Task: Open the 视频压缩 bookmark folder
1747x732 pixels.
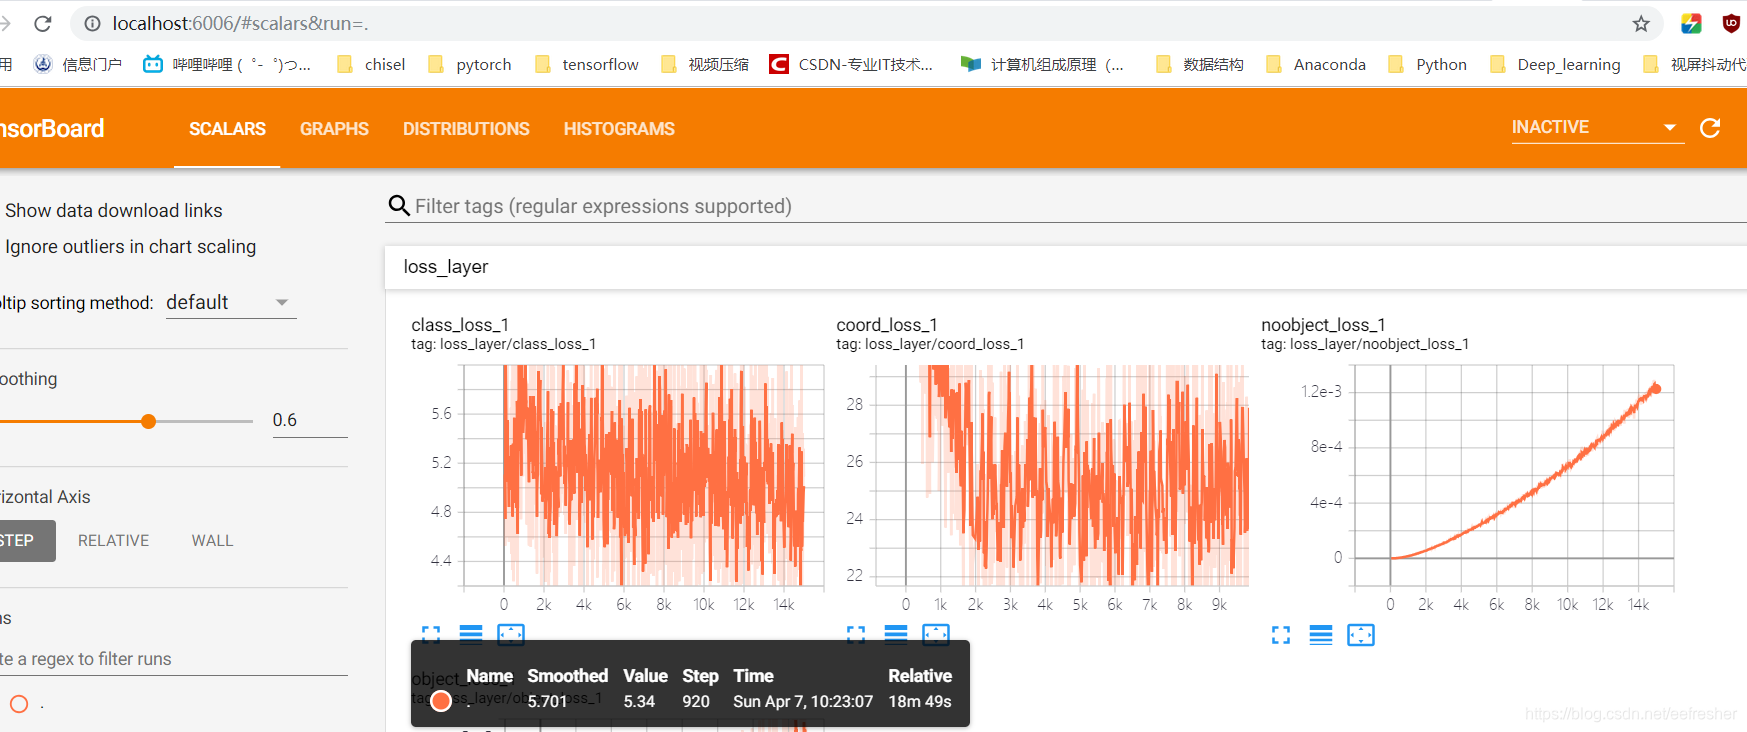Action: [x=705, y=64]
